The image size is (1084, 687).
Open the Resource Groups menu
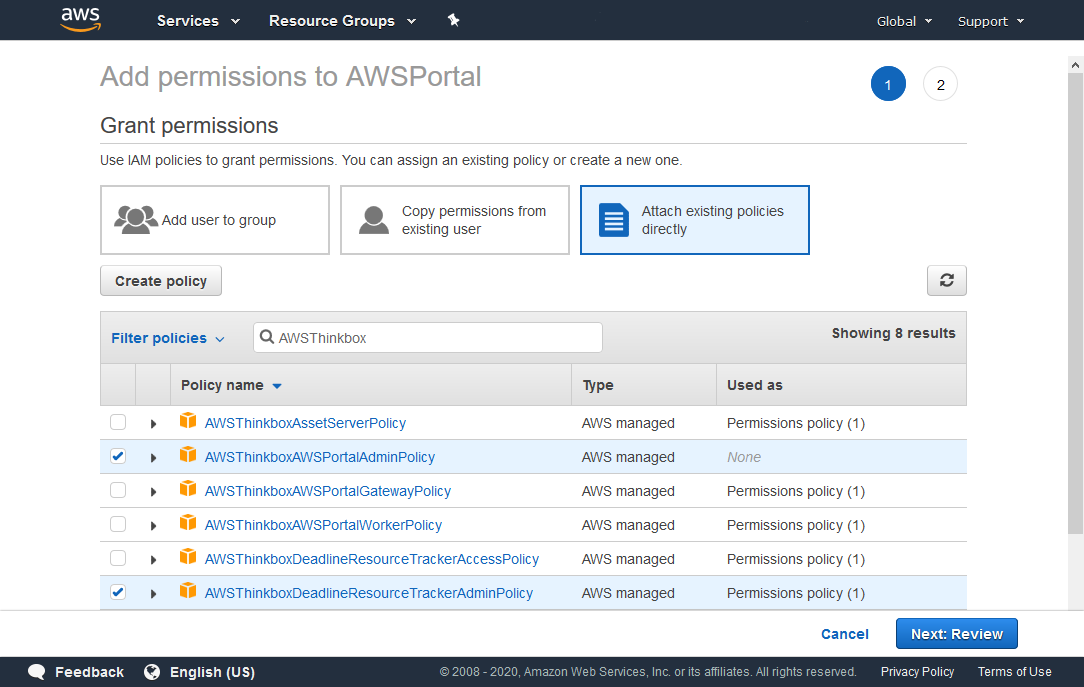(x=342, y=21)
